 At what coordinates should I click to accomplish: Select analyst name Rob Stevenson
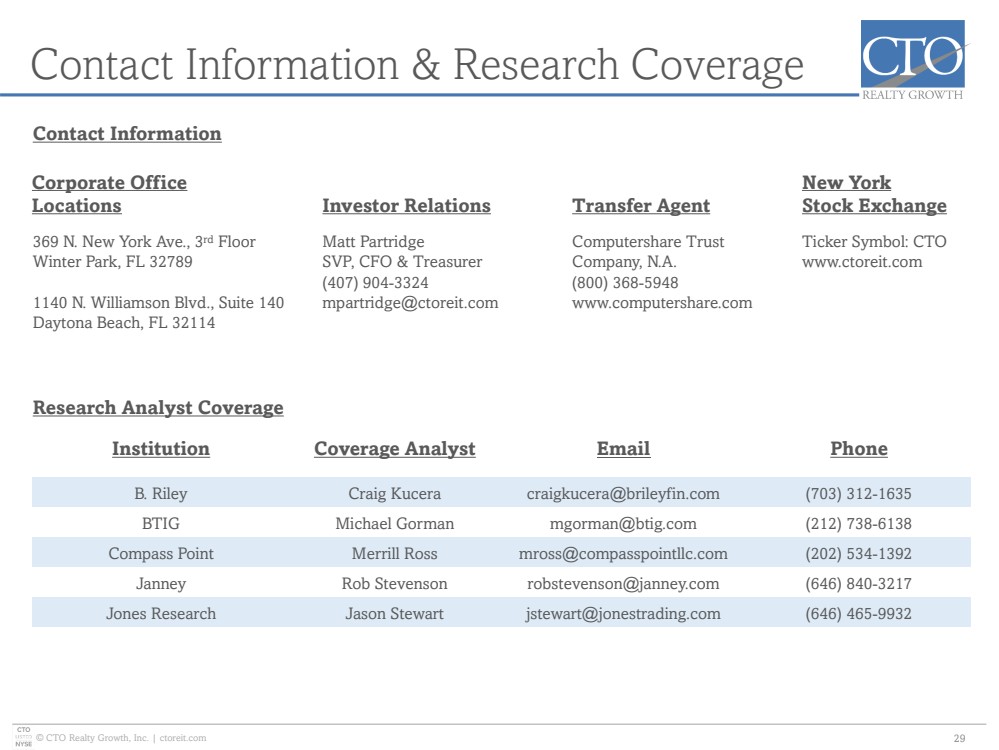tap(394, 584)
